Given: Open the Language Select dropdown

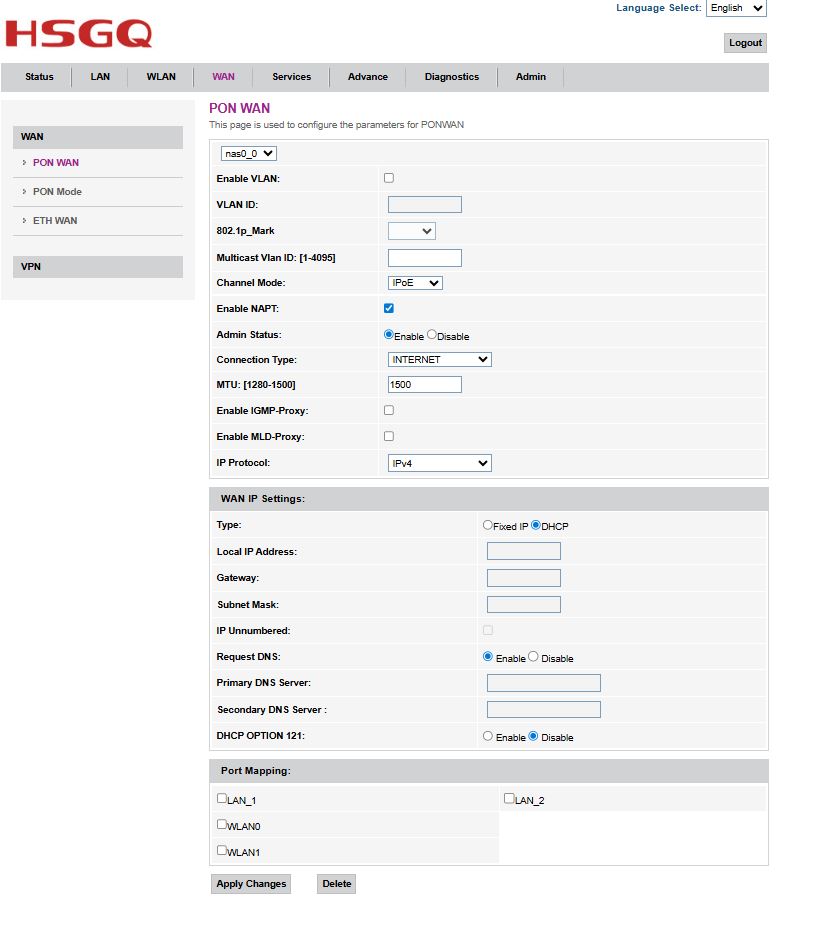Looking at the screenshot, I should 735,8.
